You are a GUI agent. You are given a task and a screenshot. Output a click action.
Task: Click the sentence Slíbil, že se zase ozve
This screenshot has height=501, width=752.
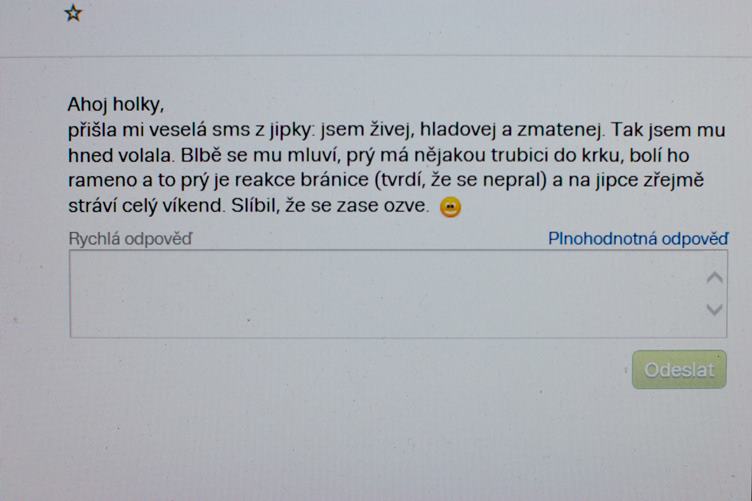click(x=330, y=206)
